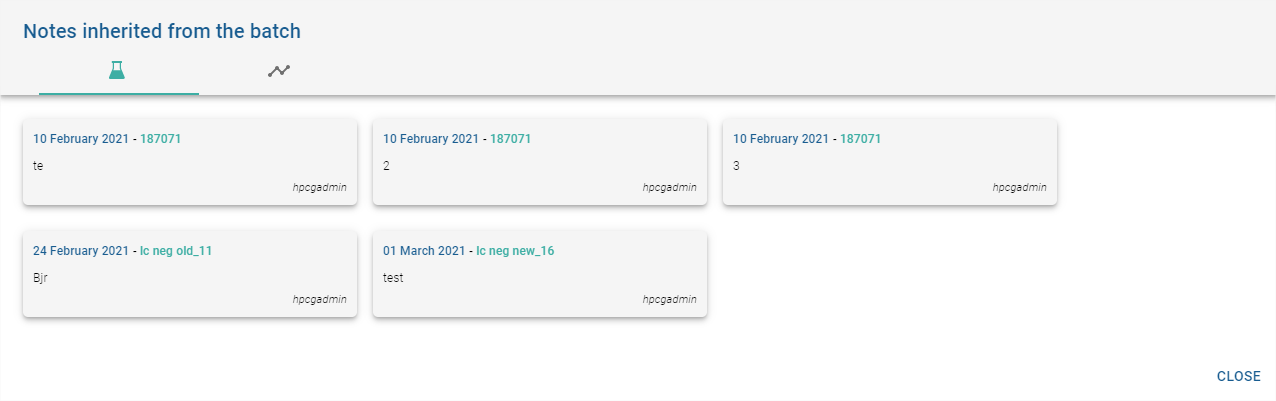Image resolution: width=1276 pixels, height=401 pixels.
Task: Select the flask batch notes tab
Action: click(x=118, y=71)
